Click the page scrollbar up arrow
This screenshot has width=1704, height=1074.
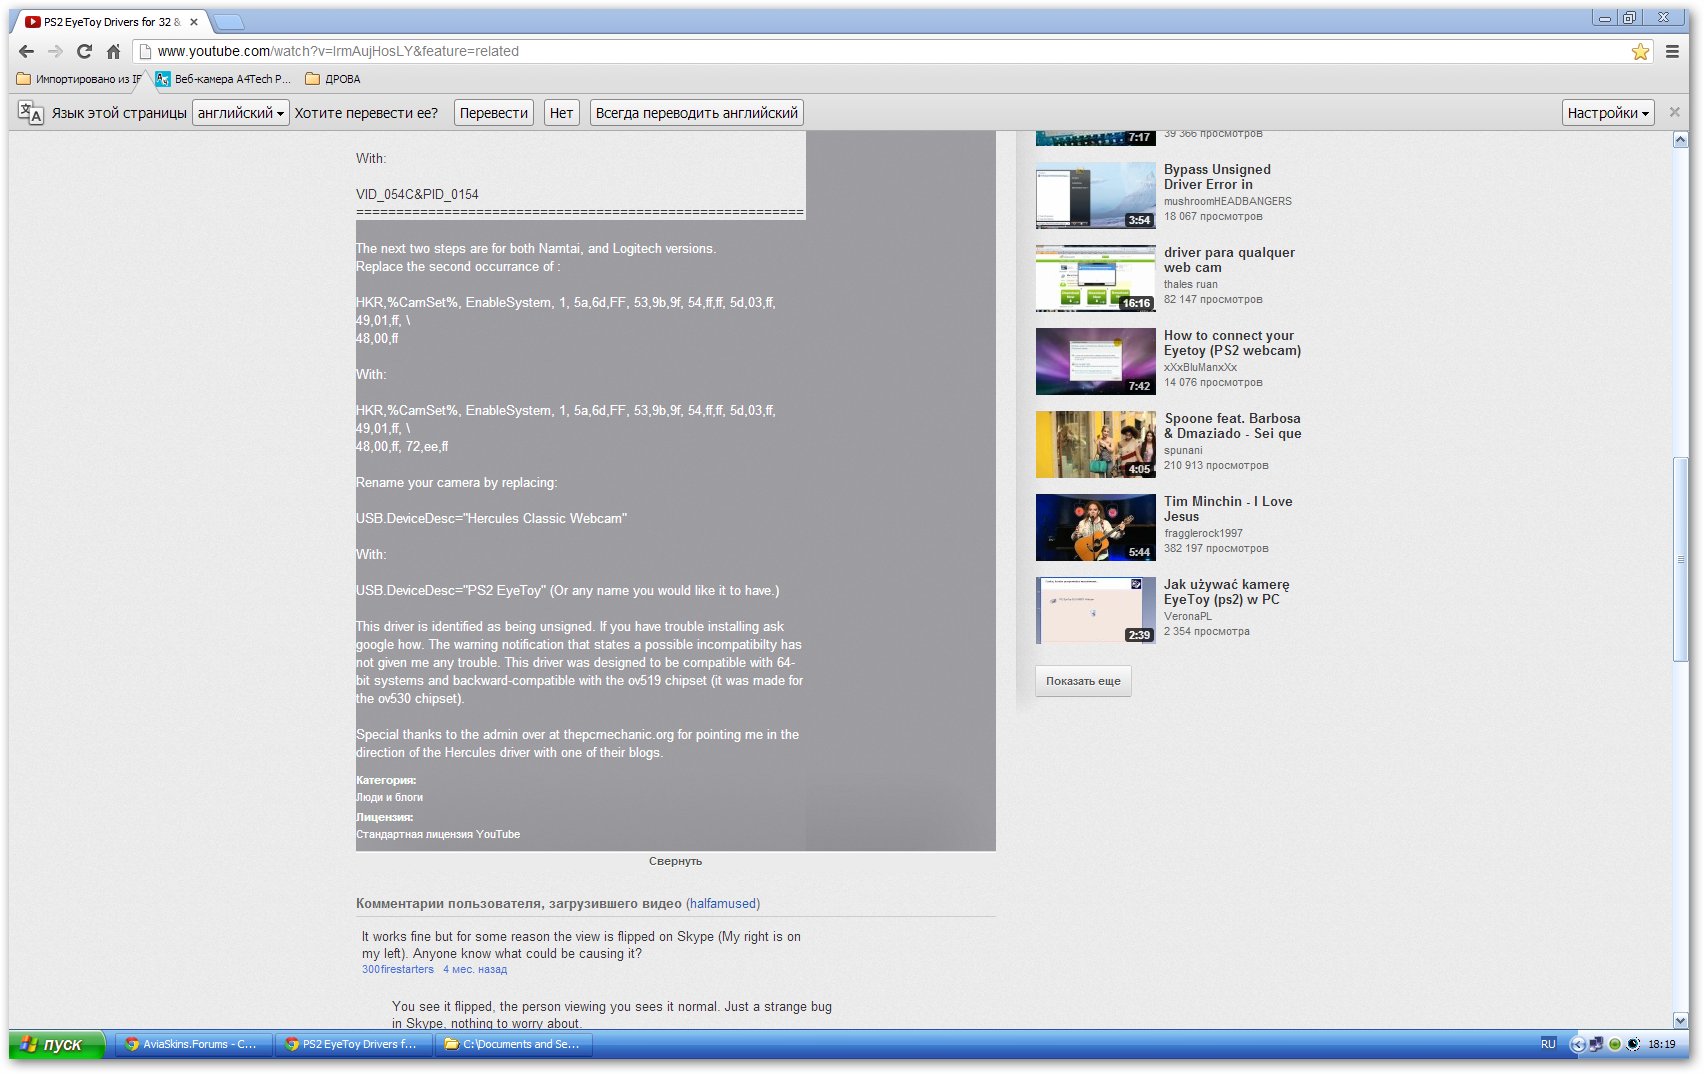tap(1680, 139)
